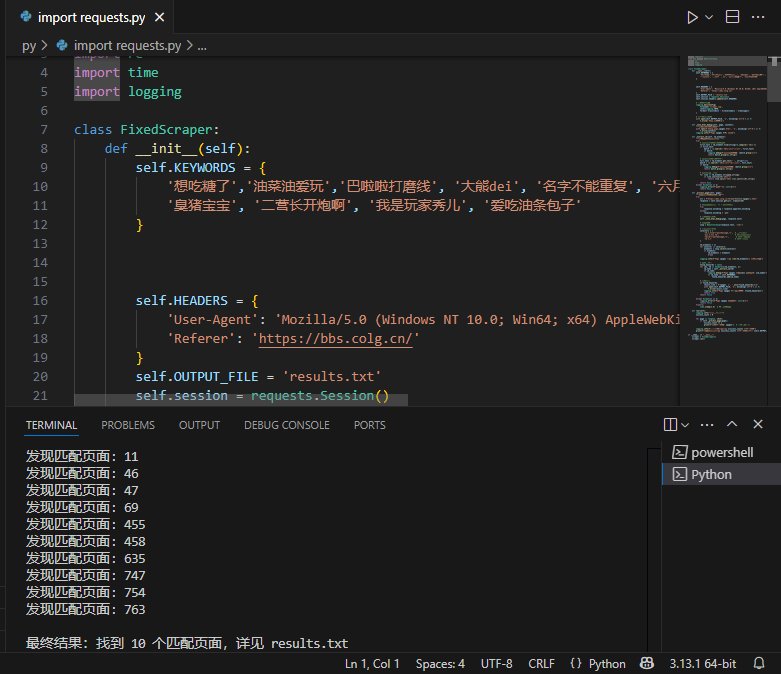Viewport: 781px width, 674px height.
Task: Switch to the OUTPUT tab
Action: point(199,425)
